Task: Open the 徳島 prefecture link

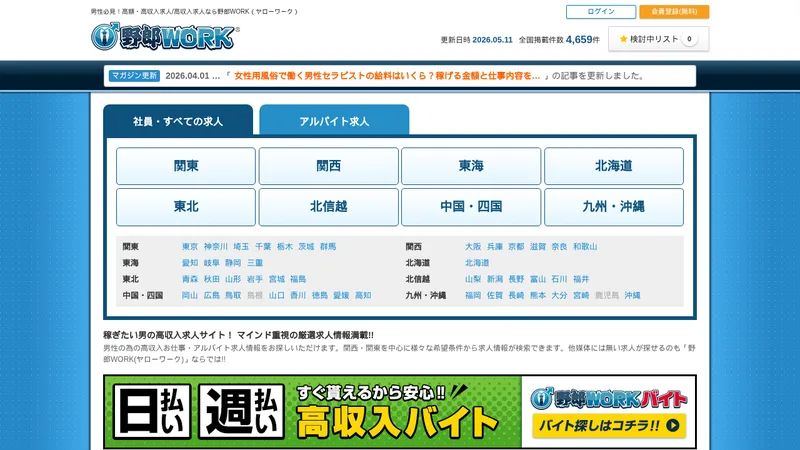Action: (x=320, y=295)
